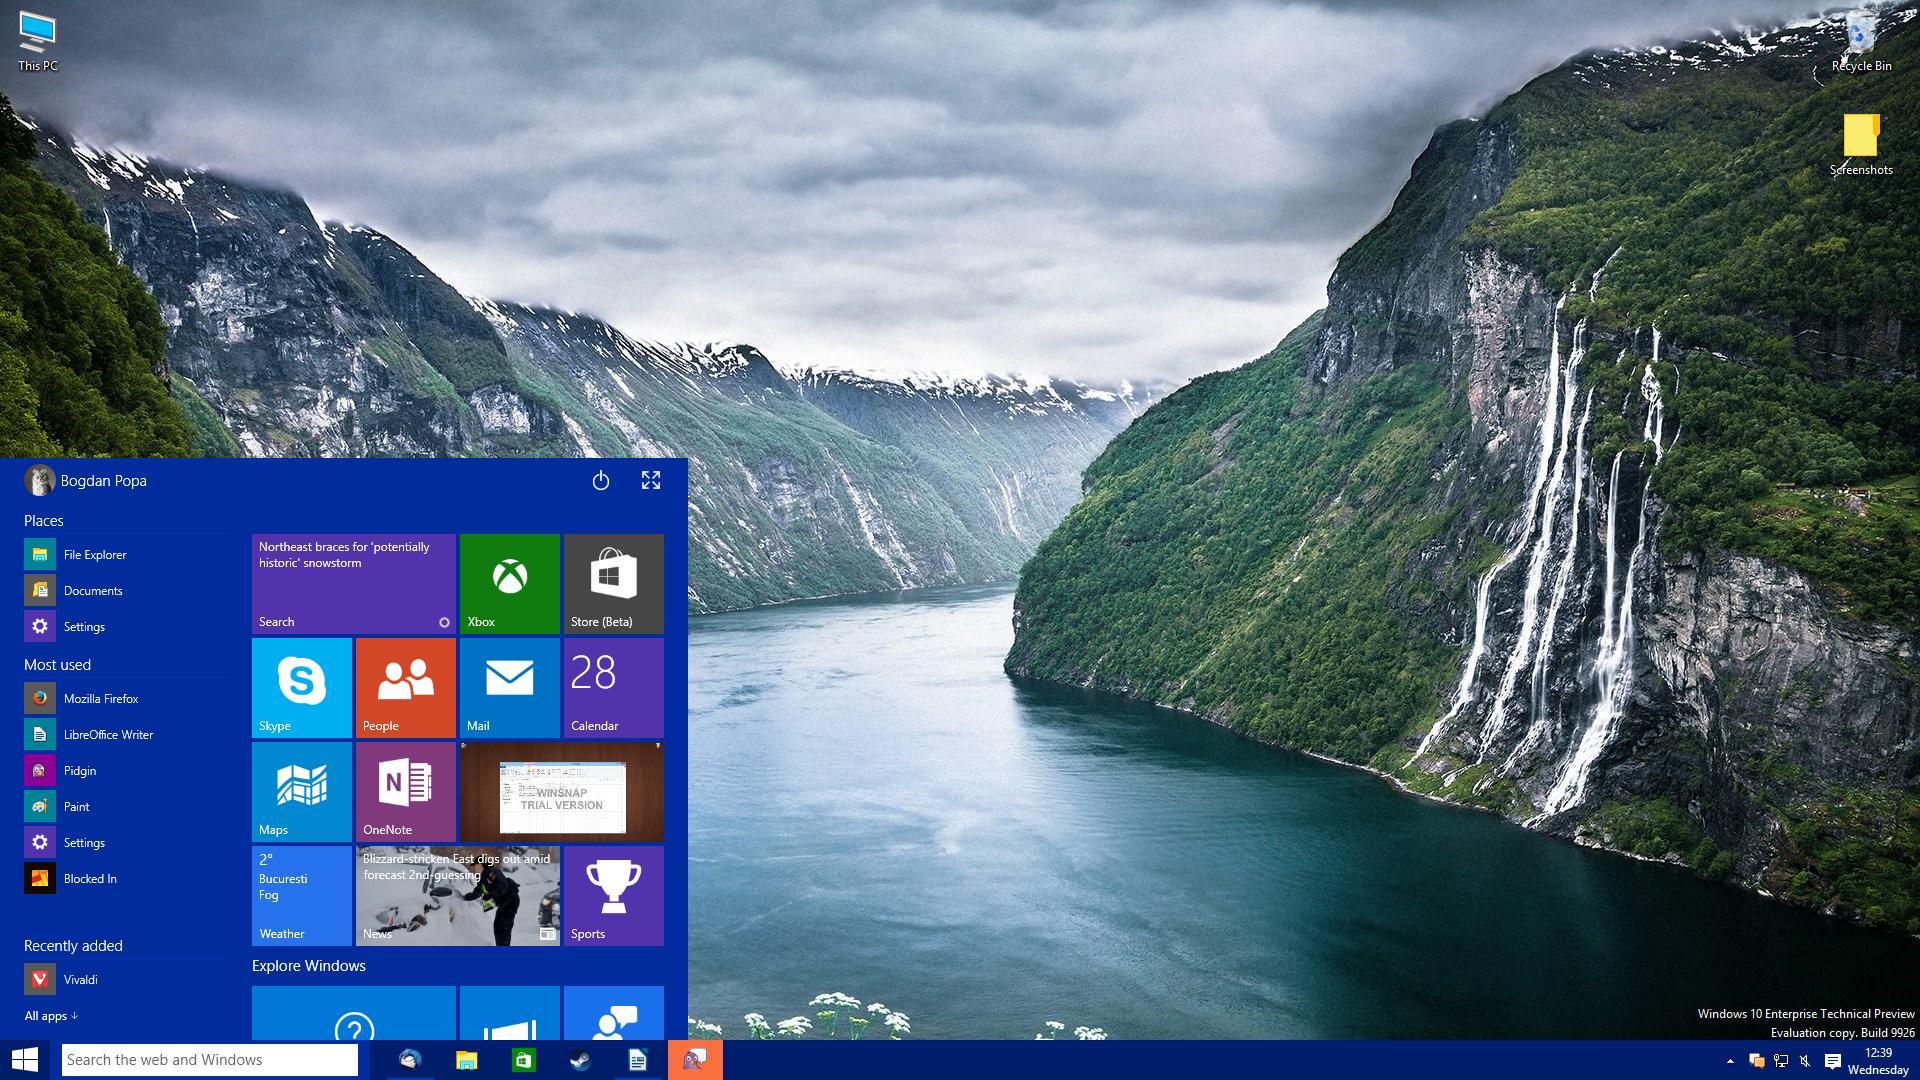Open the Store (Beta) tile

click(611, 582)
